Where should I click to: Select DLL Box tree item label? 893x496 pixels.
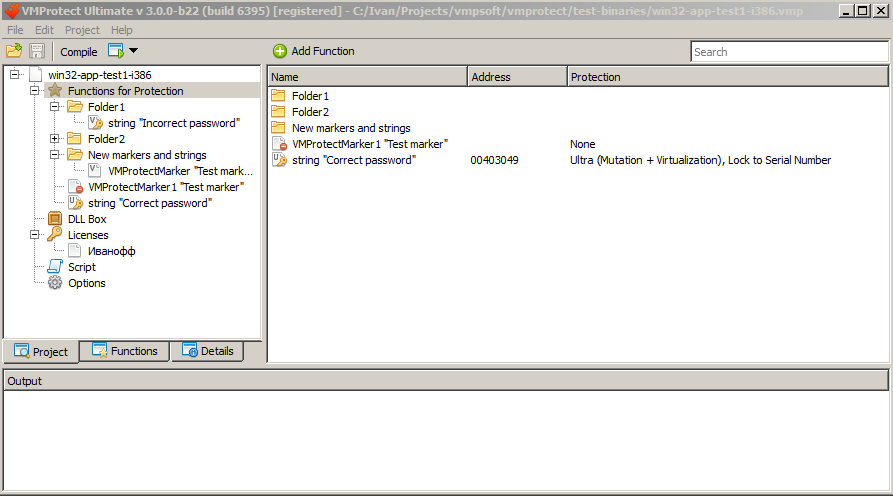point(87,219)
